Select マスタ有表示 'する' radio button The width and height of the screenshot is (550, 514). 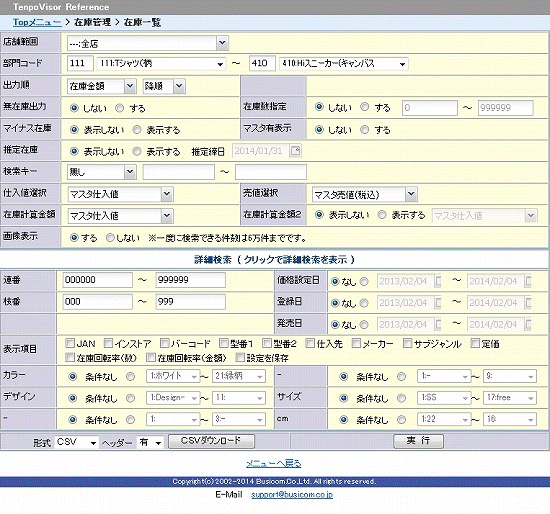(365, 130)
